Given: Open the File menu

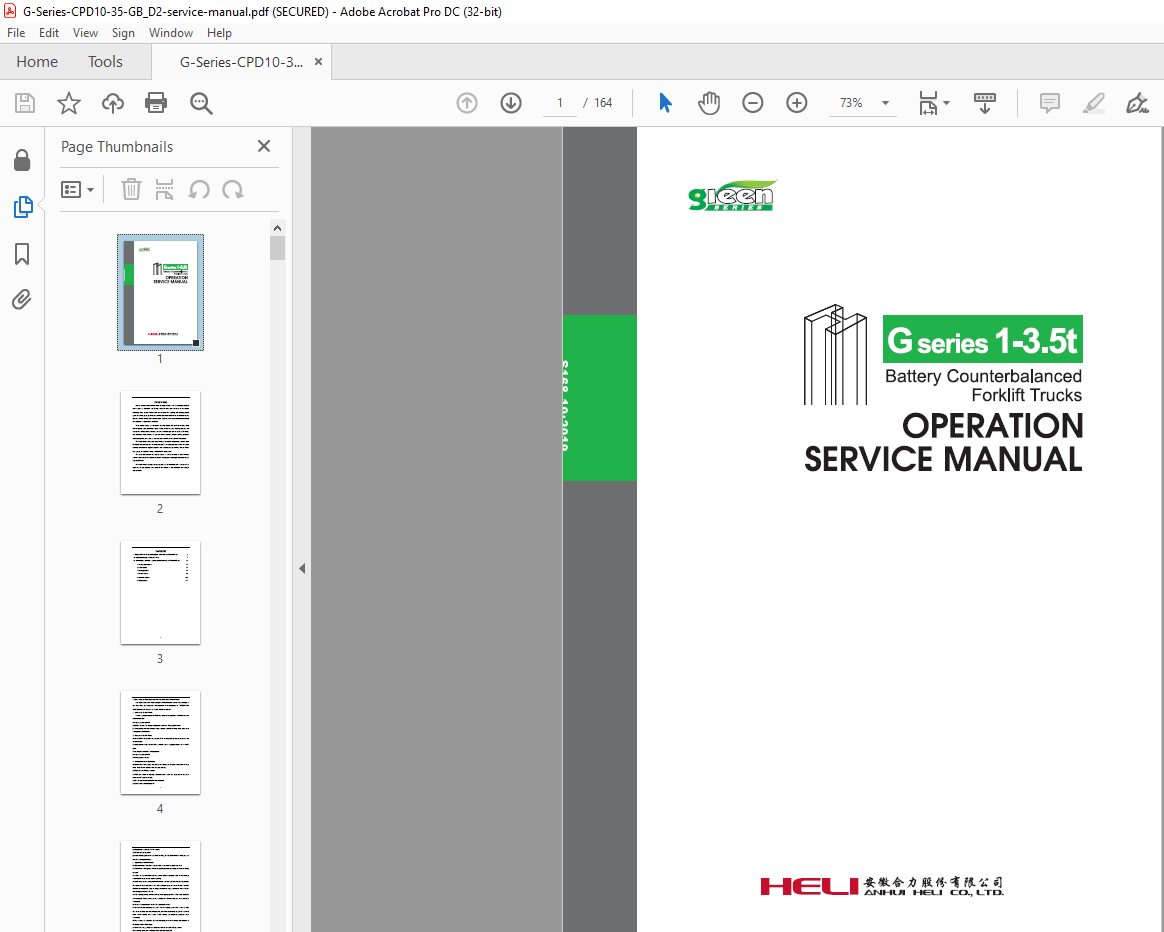Looking at the screenshot, I should coord(16,33).
